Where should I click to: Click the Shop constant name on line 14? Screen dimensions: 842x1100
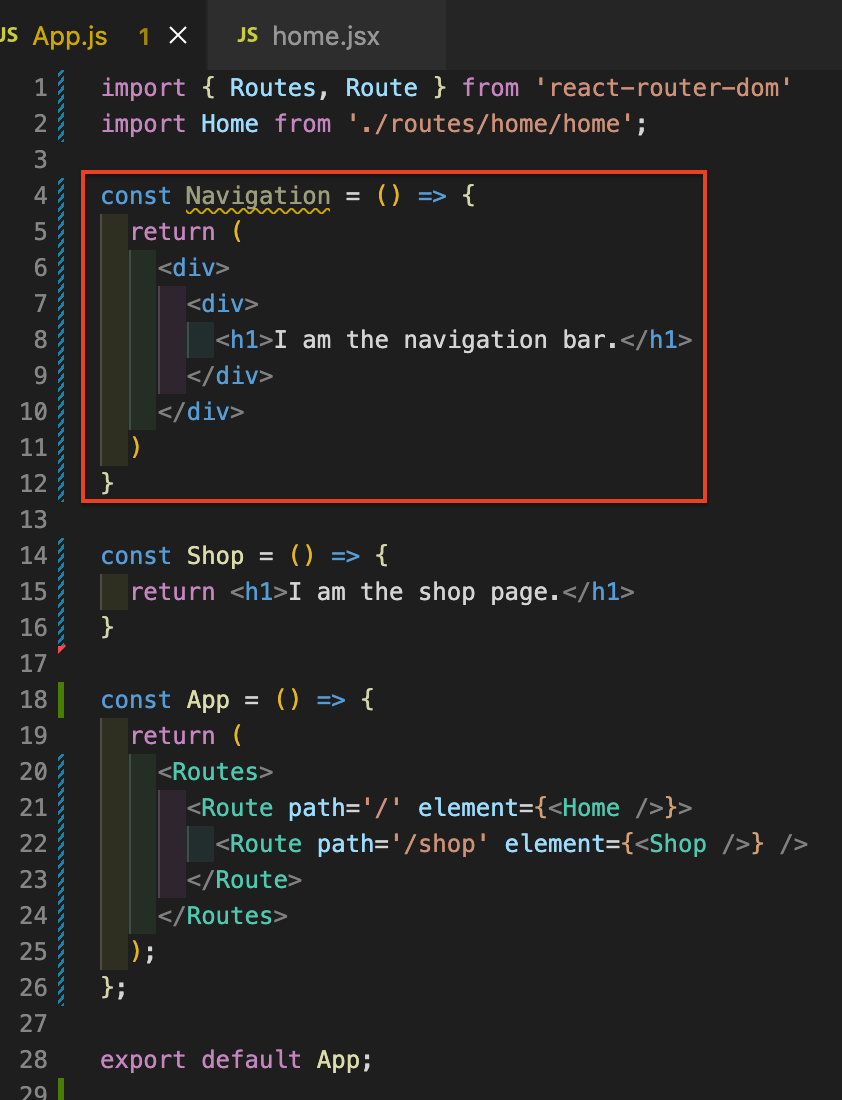coord(215,556)
